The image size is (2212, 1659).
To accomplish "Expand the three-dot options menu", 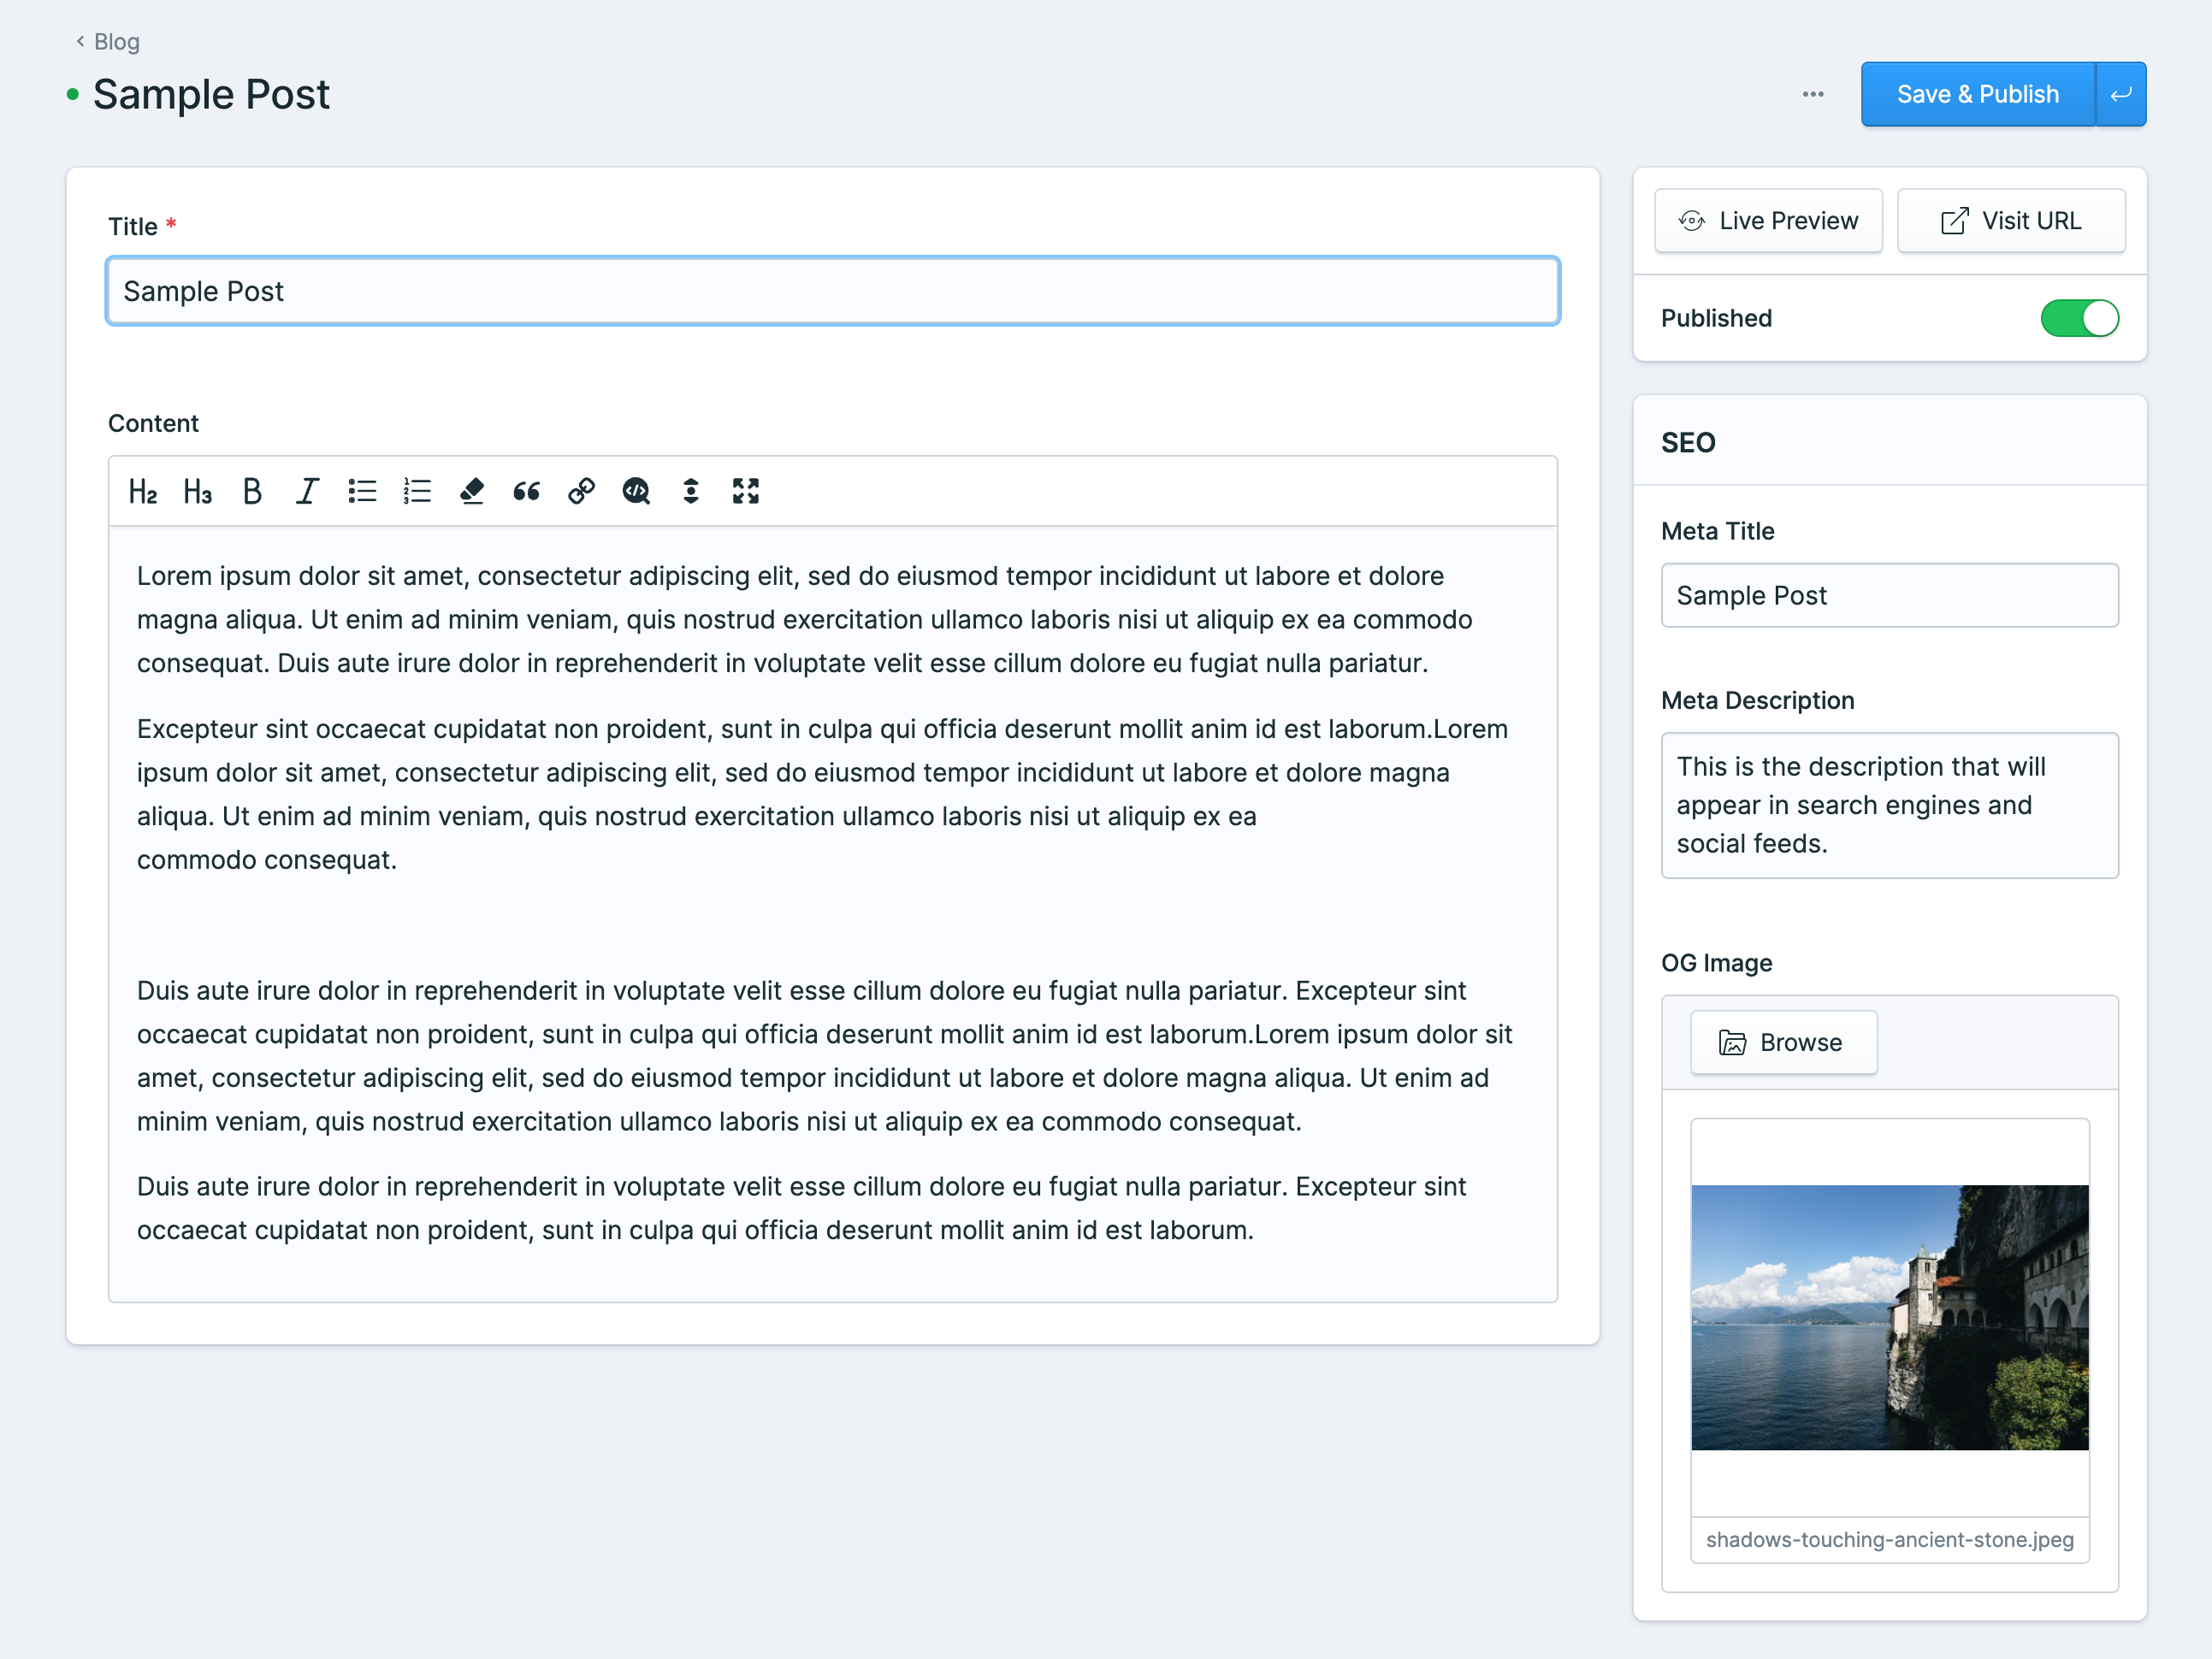I will [1814, 94].
